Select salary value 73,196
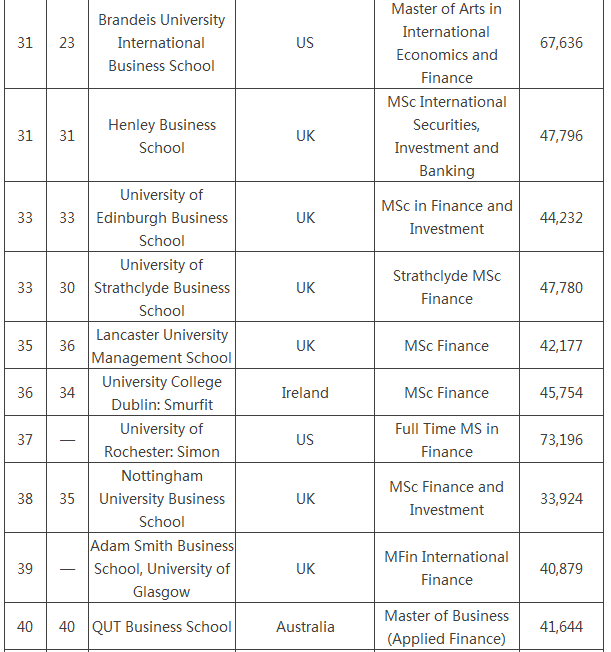The width and height of the screenshot is (611, 652). 561,440
